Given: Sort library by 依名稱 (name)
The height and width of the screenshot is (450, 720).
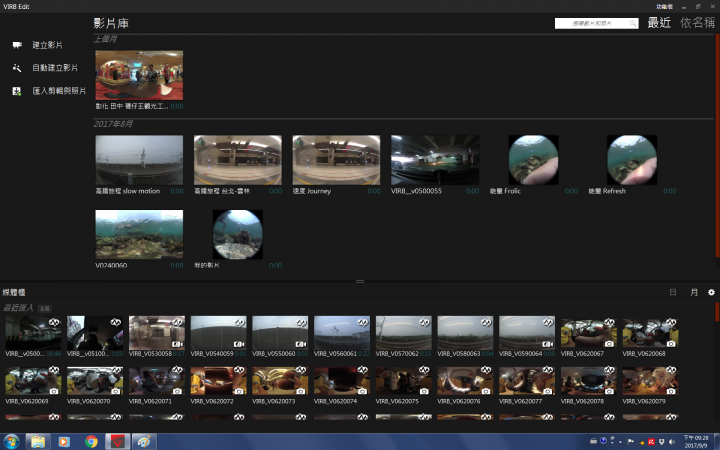Looking at the screenshot, I should tap(697, 22).
